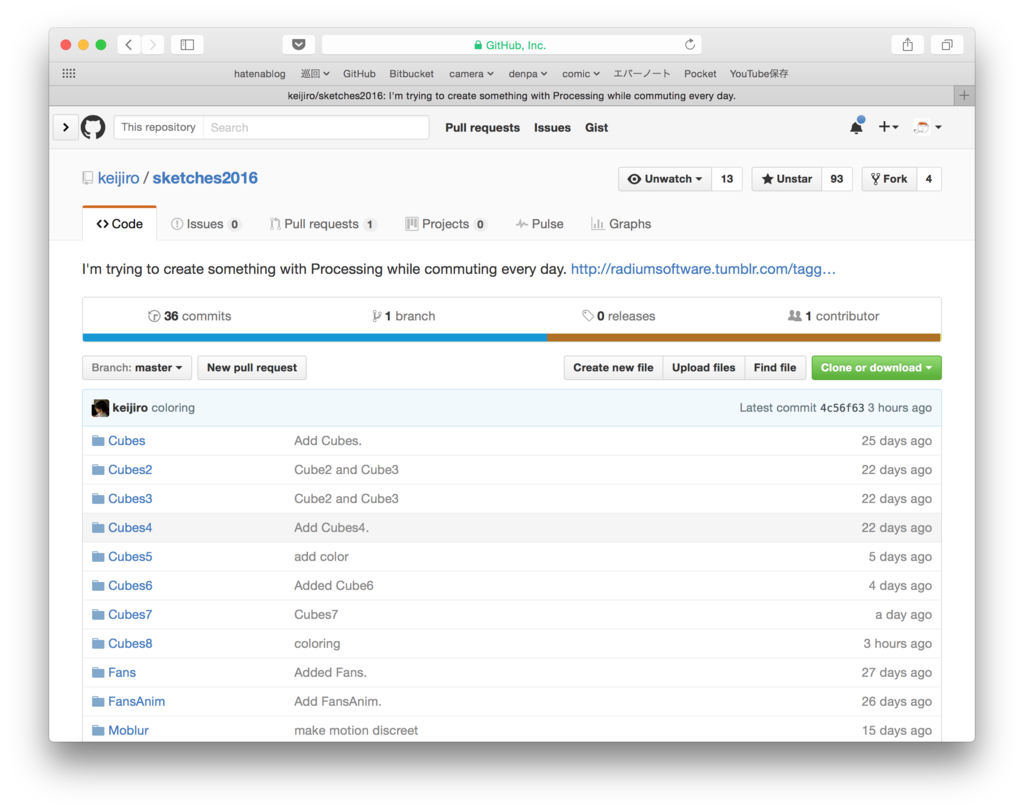Go back with Safari's back arrow
This screenshot has height=812, width=1024.
(x=129, y=44)
